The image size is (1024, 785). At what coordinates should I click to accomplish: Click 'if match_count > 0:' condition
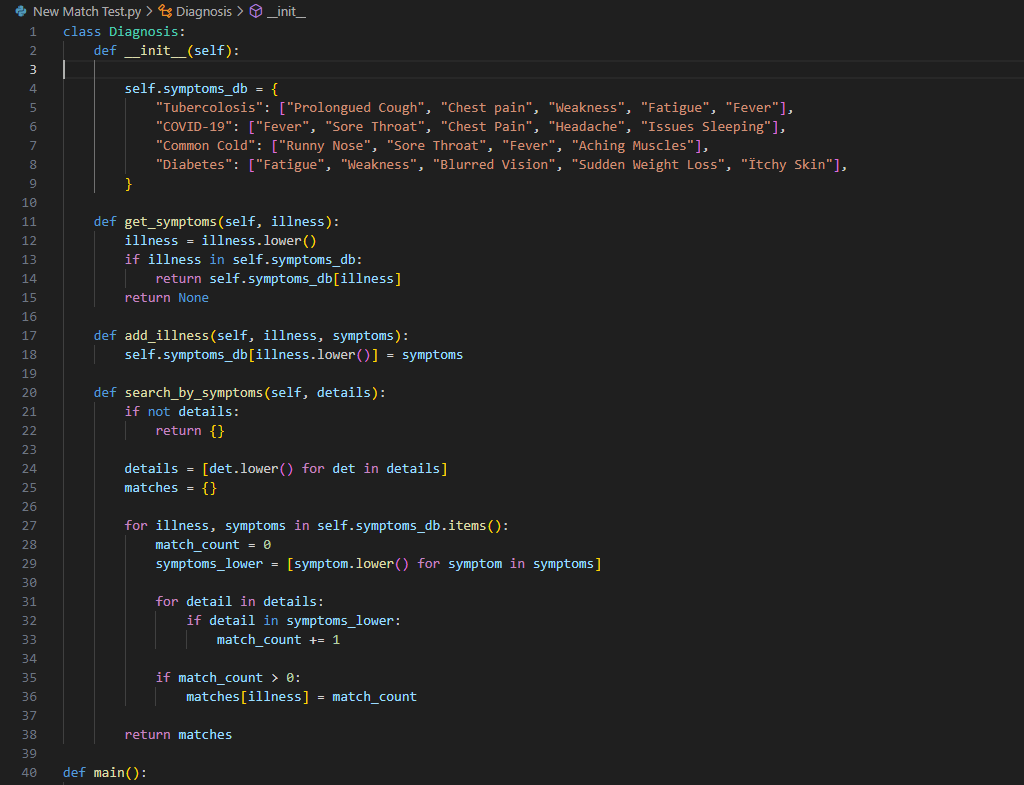coord(228,678)
